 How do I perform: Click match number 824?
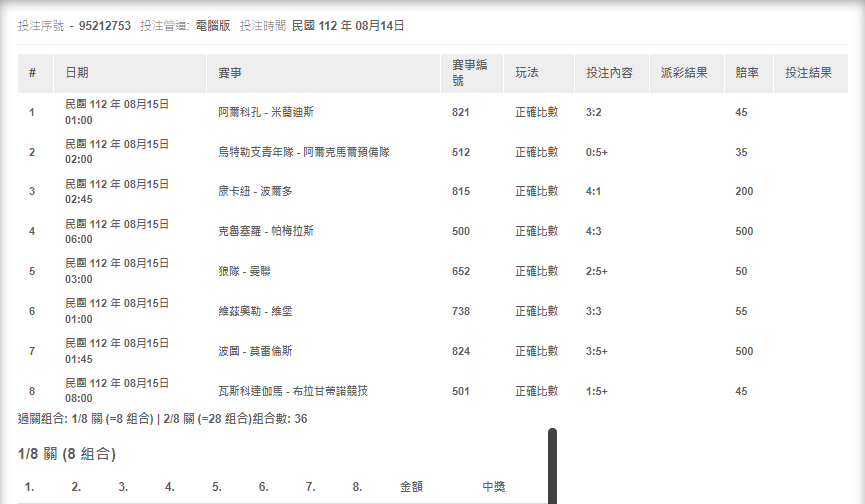pyautogui.click(x=461, y=351)
